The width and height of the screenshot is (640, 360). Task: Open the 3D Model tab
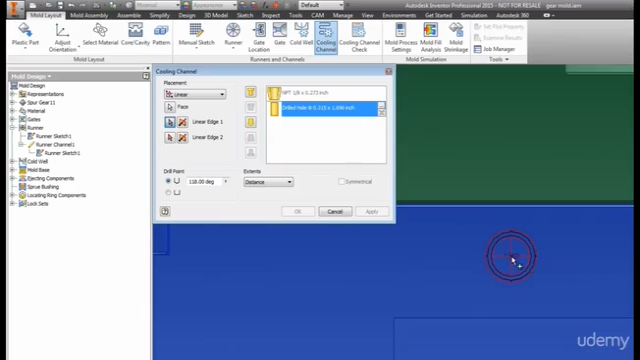pos(216,16)
